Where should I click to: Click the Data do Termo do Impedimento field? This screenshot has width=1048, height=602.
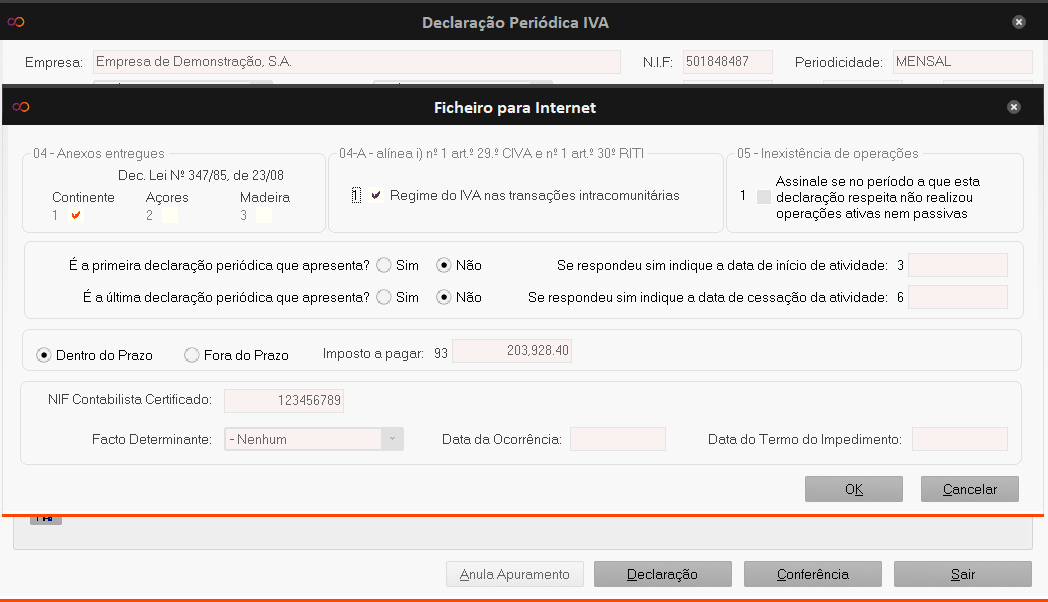click(x=959, y=439)
